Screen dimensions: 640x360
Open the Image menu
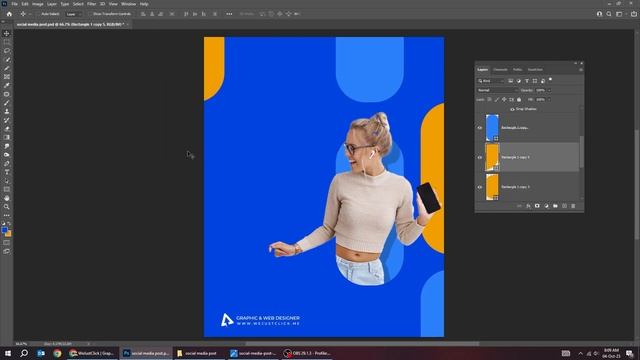[38, 4]
